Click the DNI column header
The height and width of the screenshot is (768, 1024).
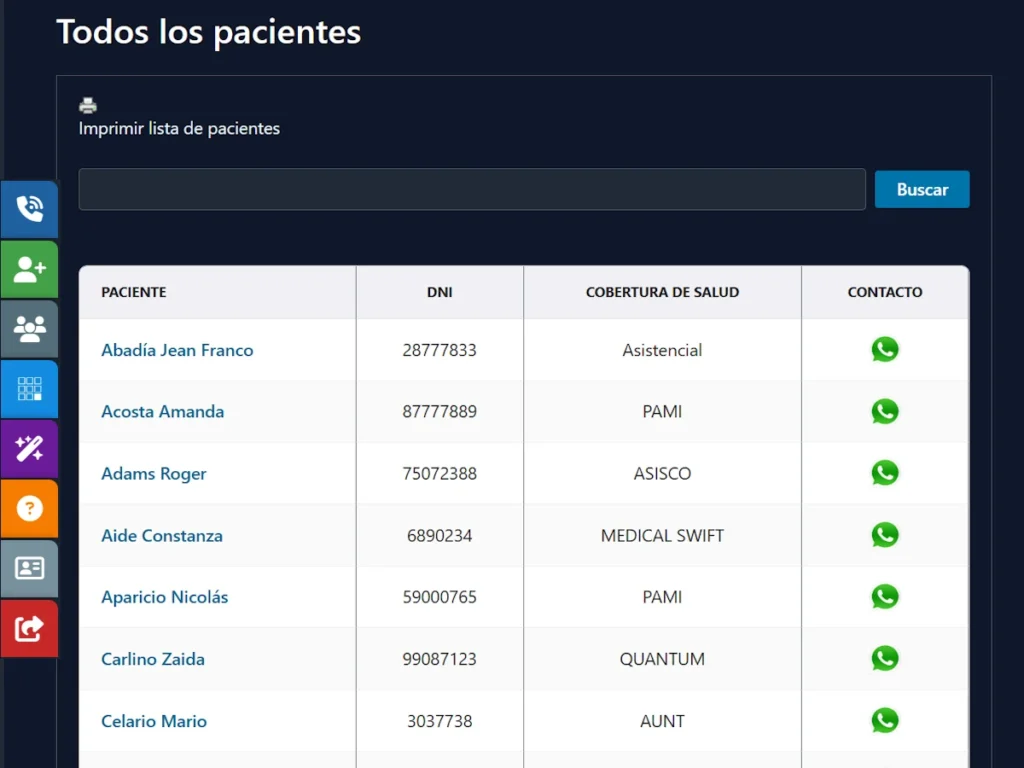coord(440,292)
